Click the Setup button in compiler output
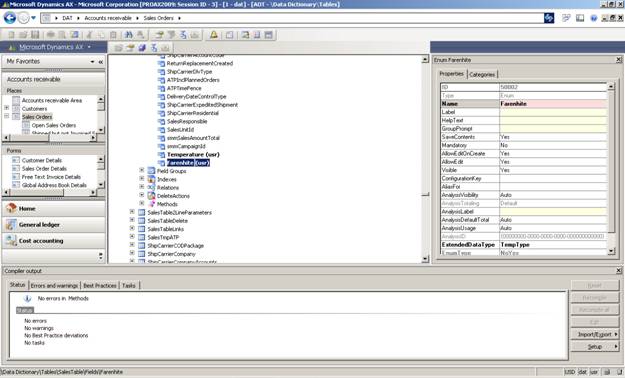This screenshot has height=378, width=625. (x=595, y=346)
